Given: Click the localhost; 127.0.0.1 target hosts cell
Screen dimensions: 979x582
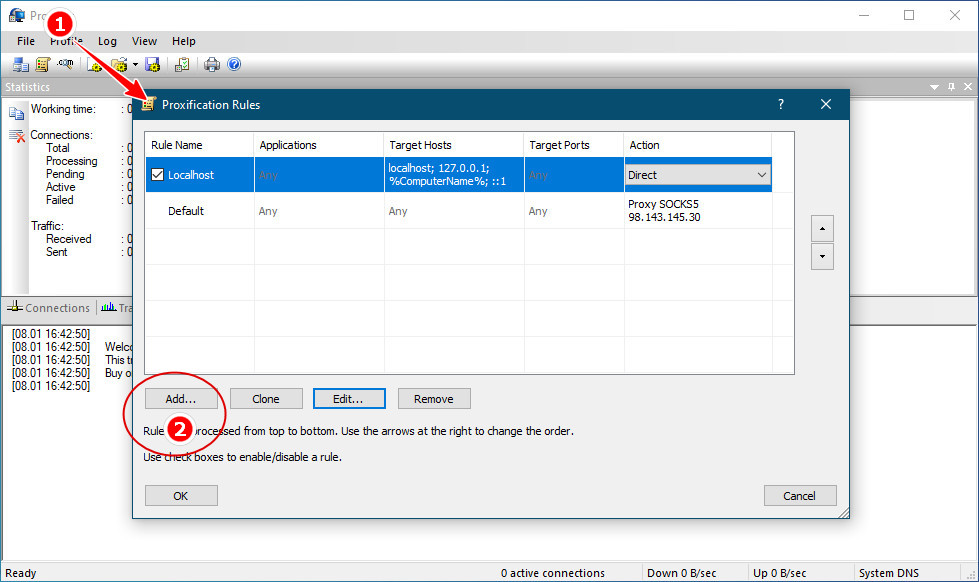Looking at the screenshot, I should point(454,175).
